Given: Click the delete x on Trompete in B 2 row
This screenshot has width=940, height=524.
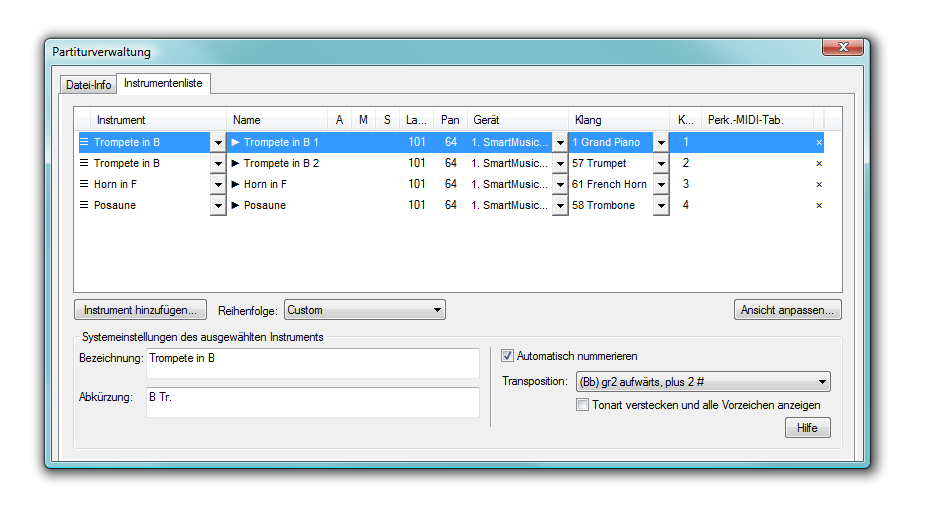Looking at the screenshot, I should (x=819, y=163).
